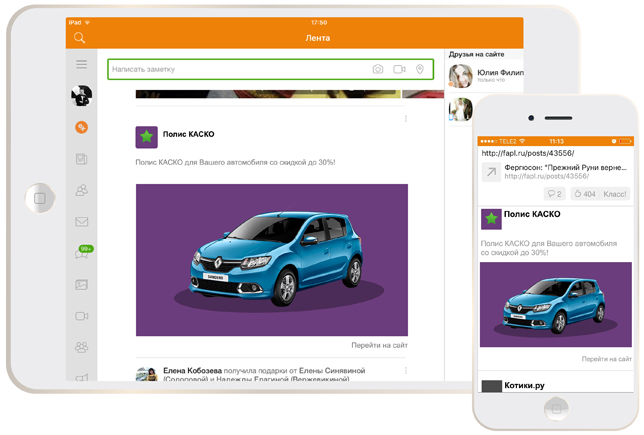
Task: Tap the thumbs-up 404 likes counter
Action: (x=585, y=194)
